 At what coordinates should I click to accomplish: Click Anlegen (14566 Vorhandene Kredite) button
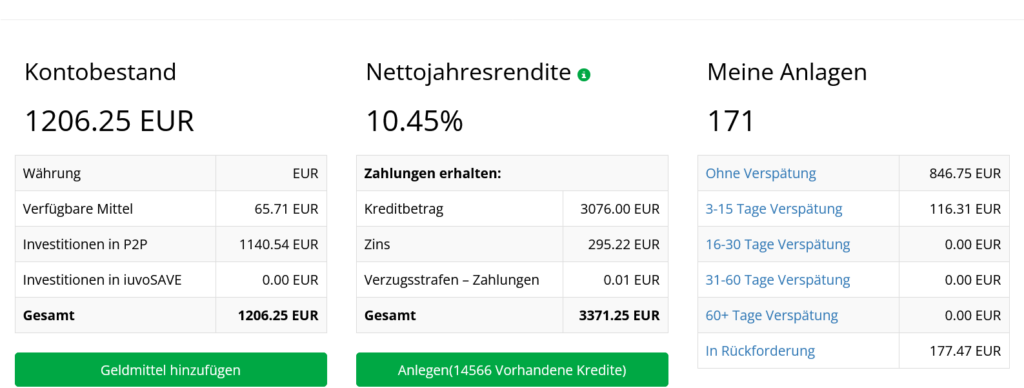click(512, 370)
